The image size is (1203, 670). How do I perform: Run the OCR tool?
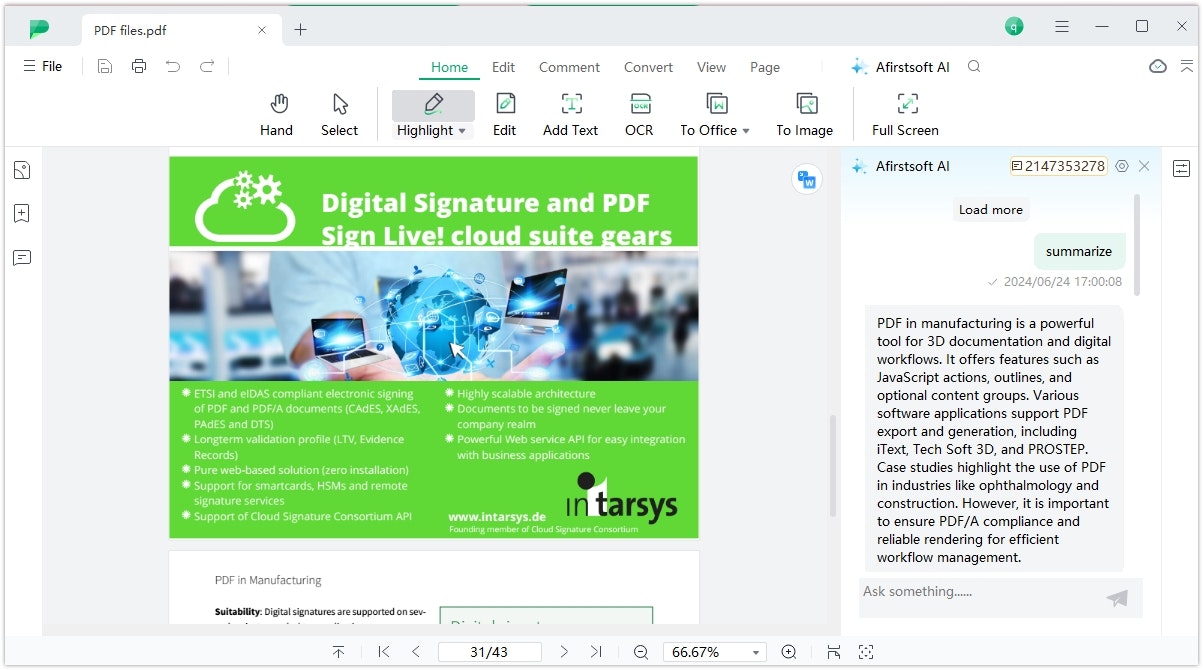click(639, 115)
